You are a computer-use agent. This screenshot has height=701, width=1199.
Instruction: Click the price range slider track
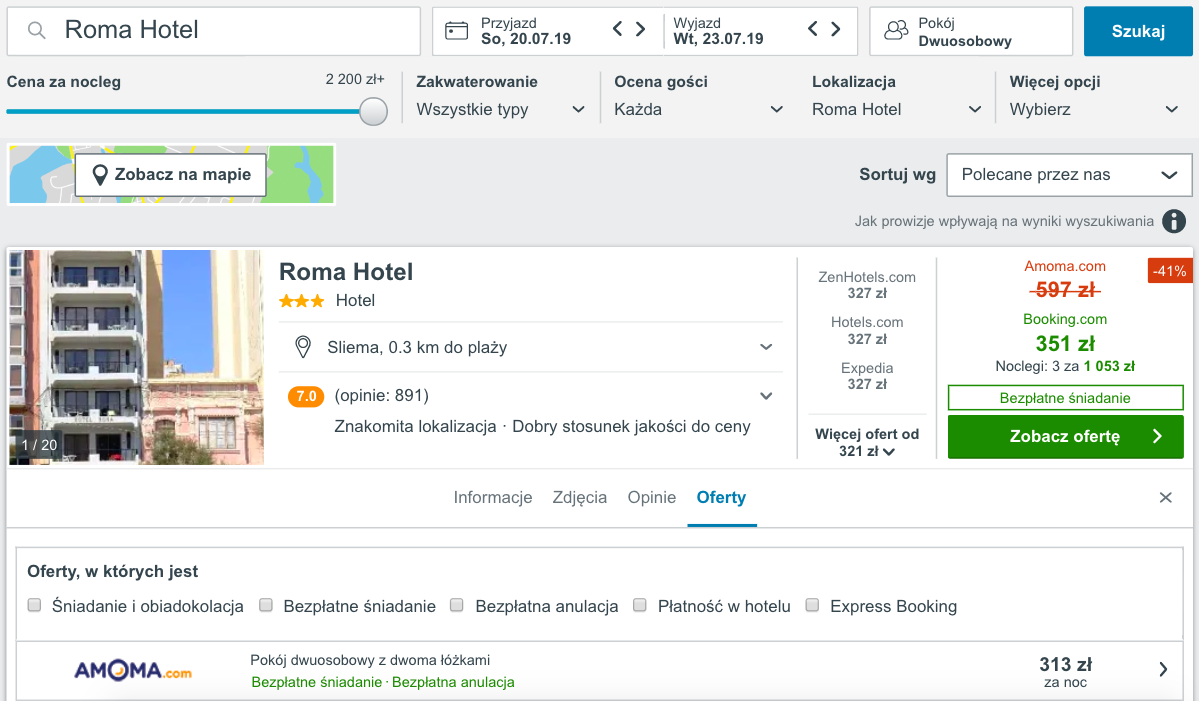[x=184, y=112]
